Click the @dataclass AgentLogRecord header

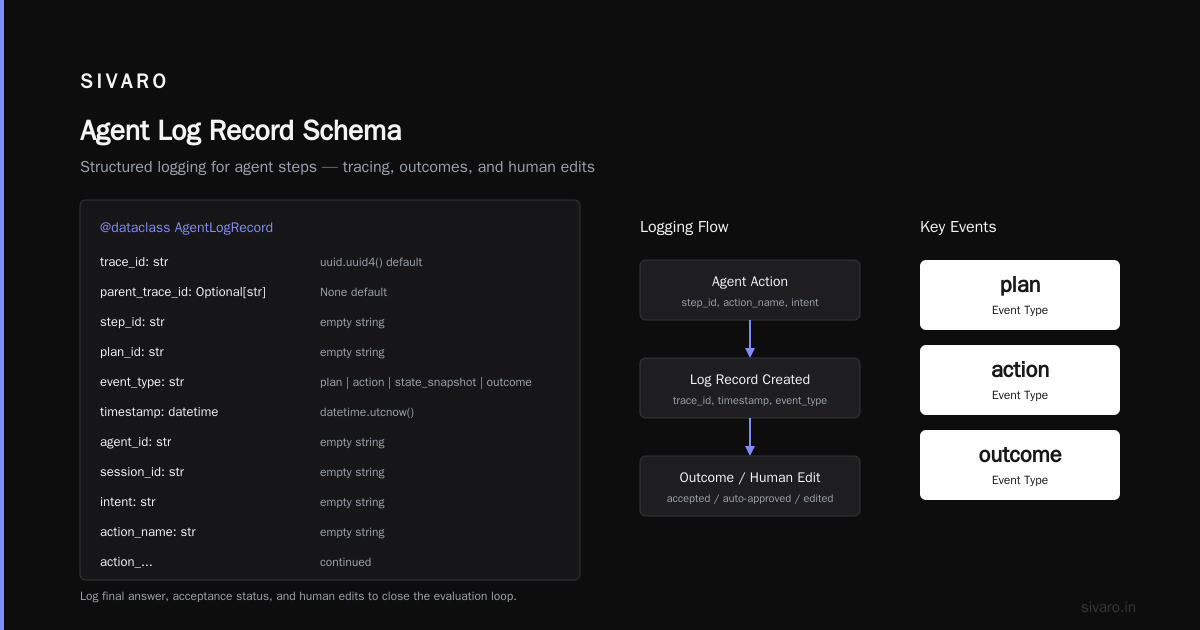tap(186, 228)
